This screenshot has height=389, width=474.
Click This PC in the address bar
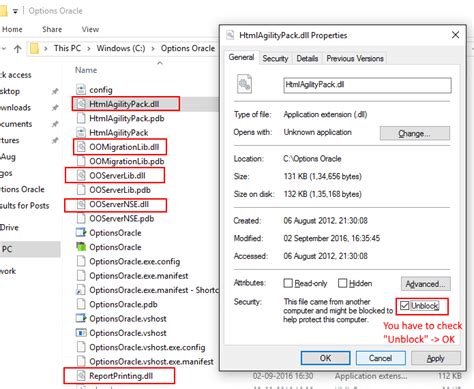click(67, 48)
